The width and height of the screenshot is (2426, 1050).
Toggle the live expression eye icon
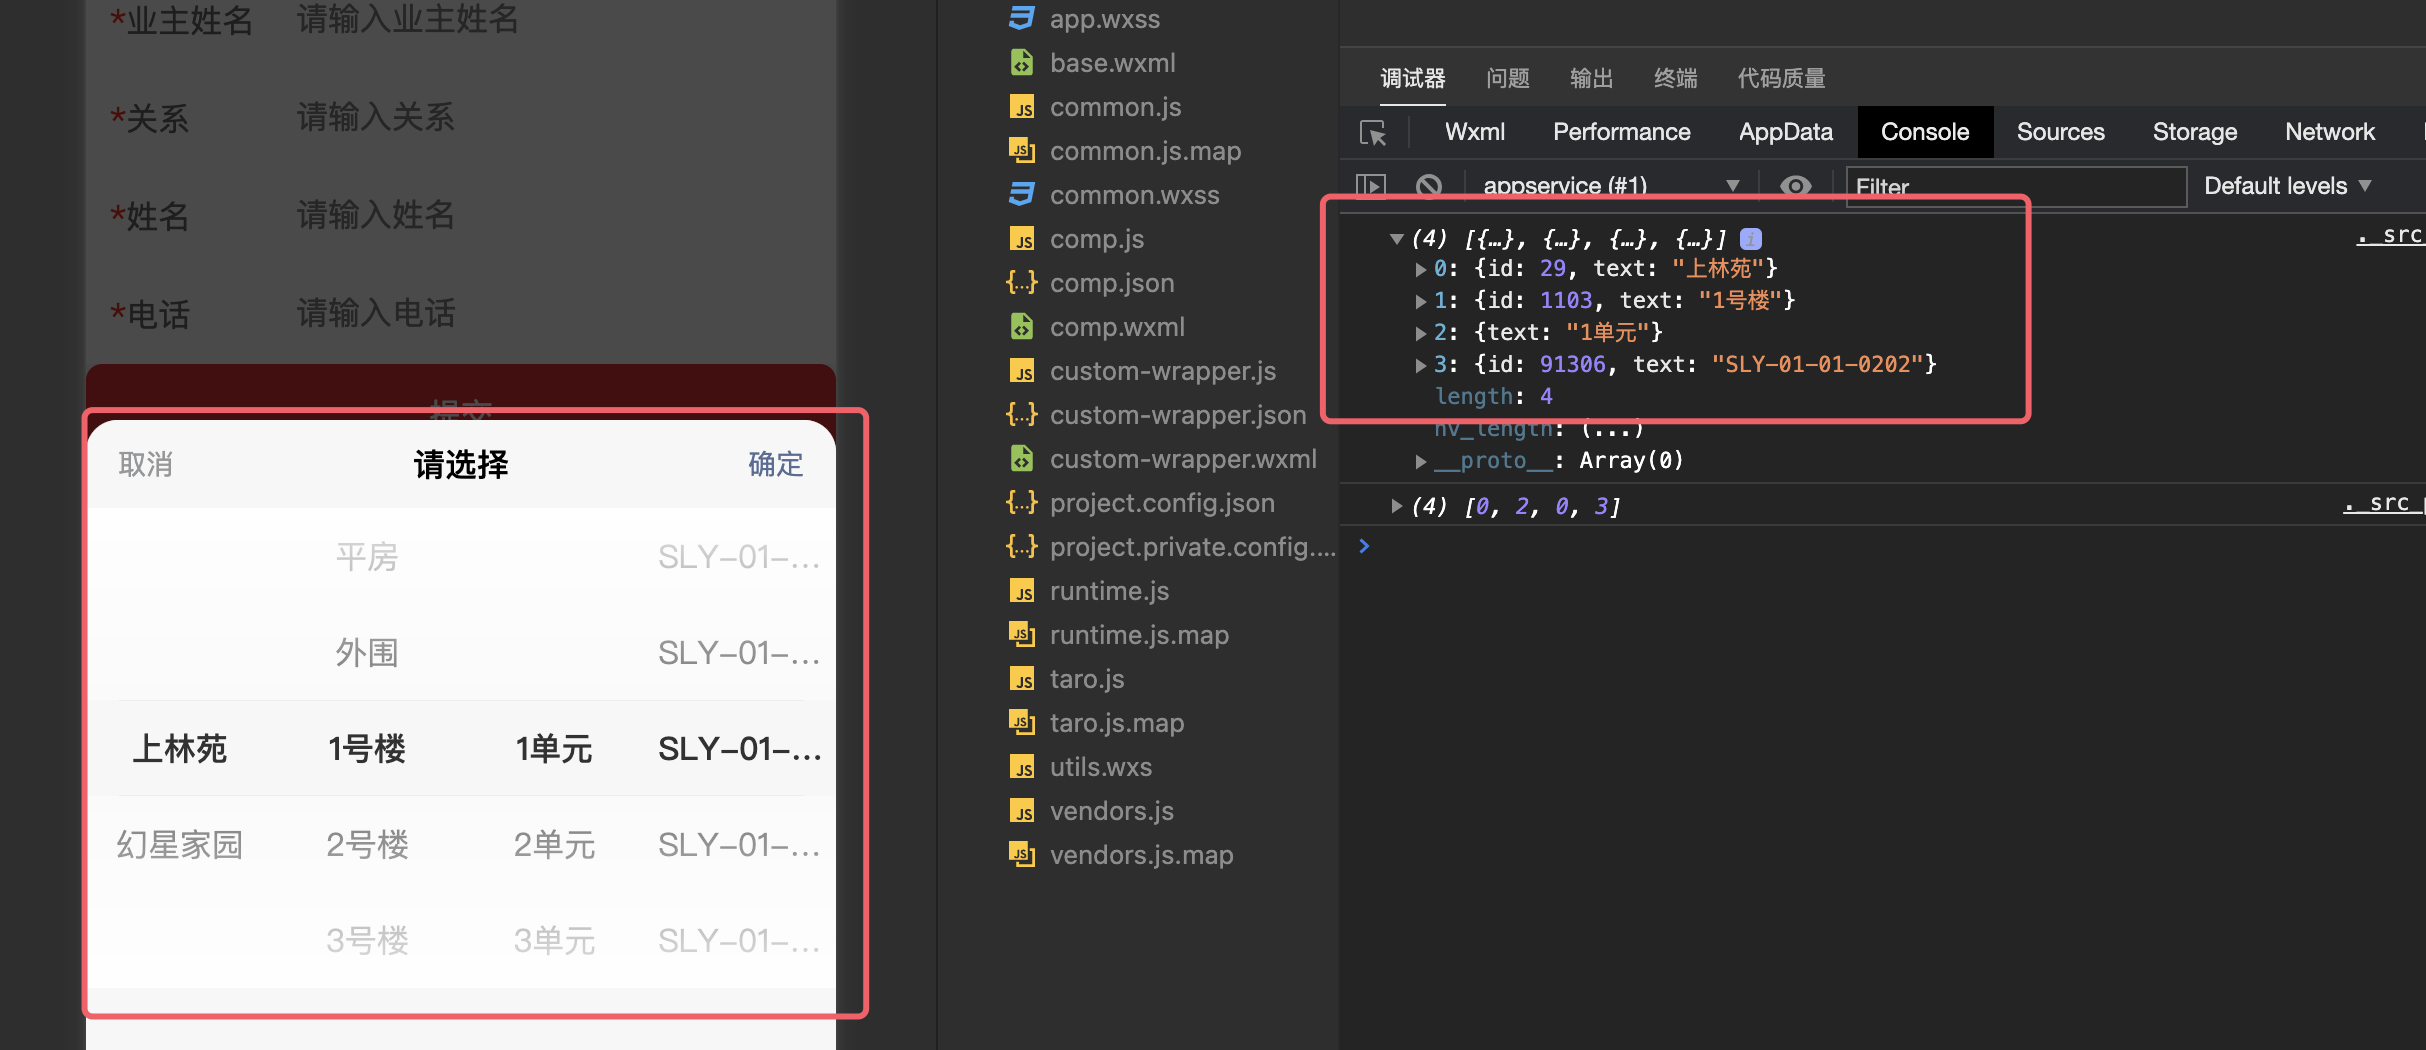1797,185
